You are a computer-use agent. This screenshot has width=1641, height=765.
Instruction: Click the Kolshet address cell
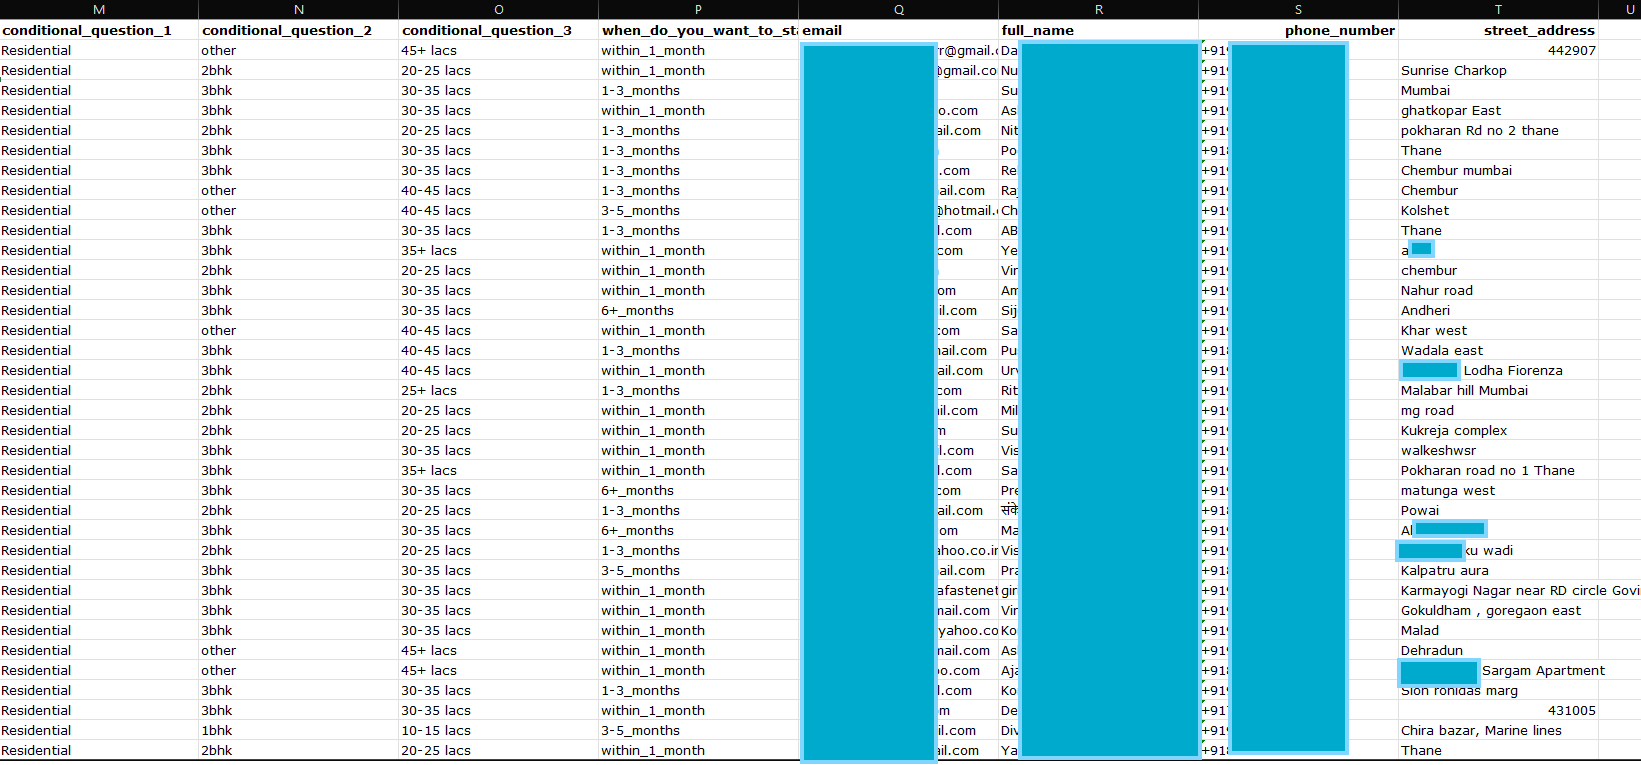coord(1499,210)
